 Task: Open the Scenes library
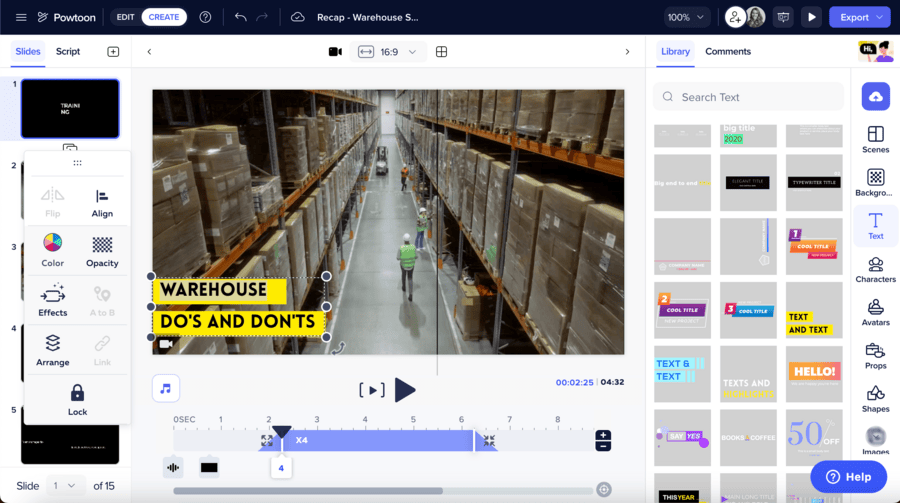[x=875, y=140]
